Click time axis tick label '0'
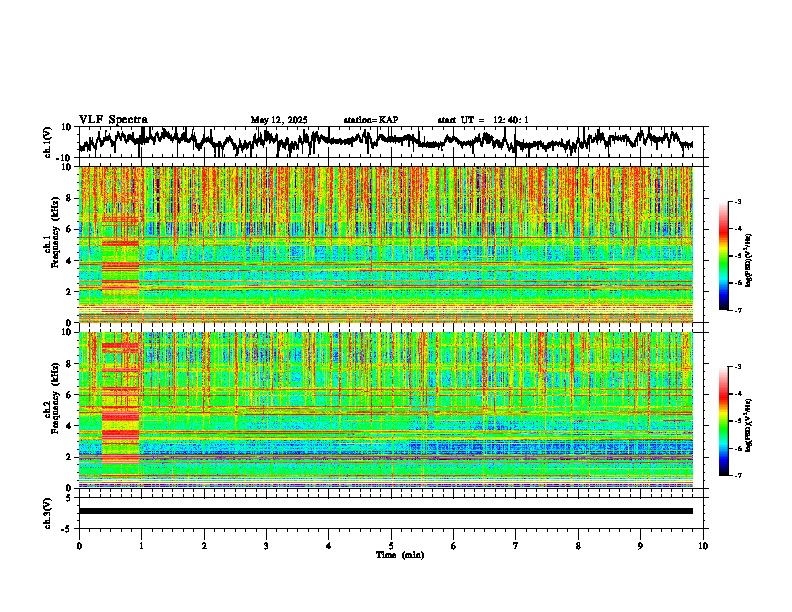The image size is (792, 612). (79, 546)
